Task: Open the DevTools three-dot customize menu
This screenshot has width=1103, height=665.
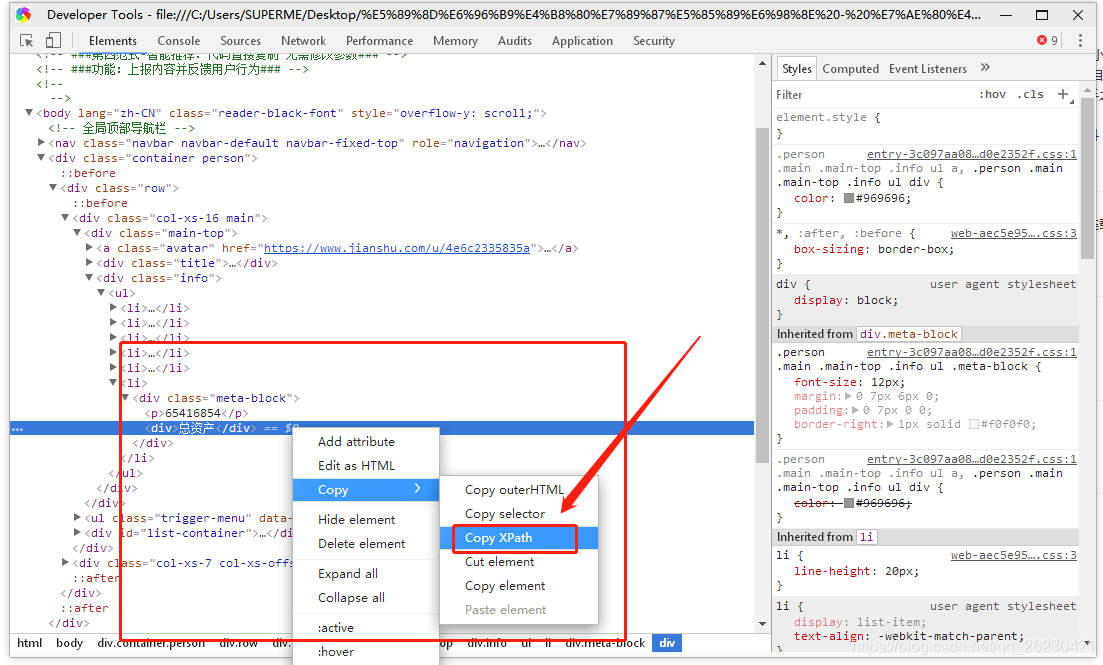Action: click(1081, 40)
